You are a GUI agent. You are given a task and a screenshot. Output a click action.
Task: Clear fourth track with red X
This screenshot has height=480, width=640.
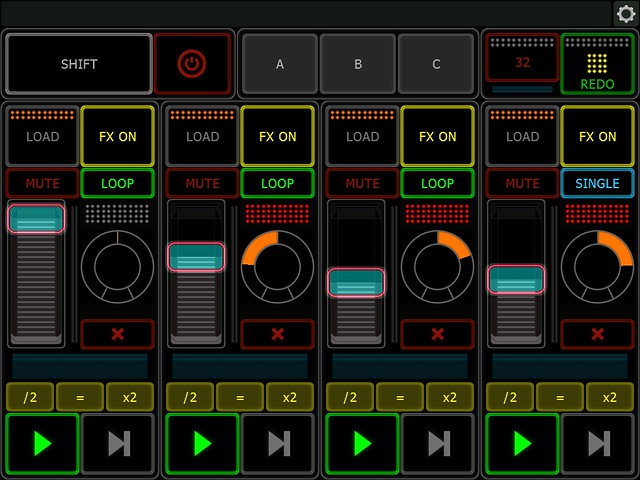coord(598,334)
